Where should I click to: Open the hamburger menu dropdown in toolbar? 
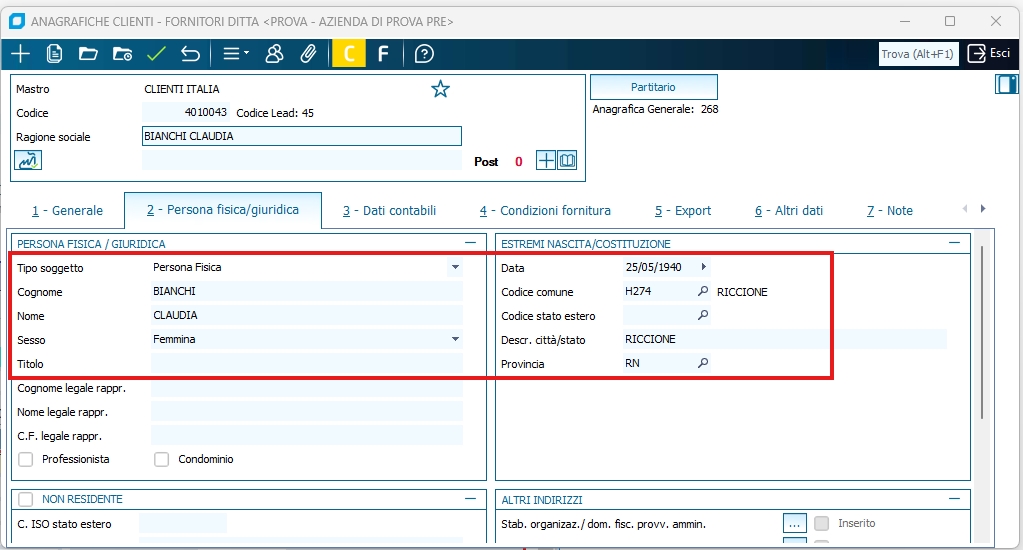tap(236, 53)
